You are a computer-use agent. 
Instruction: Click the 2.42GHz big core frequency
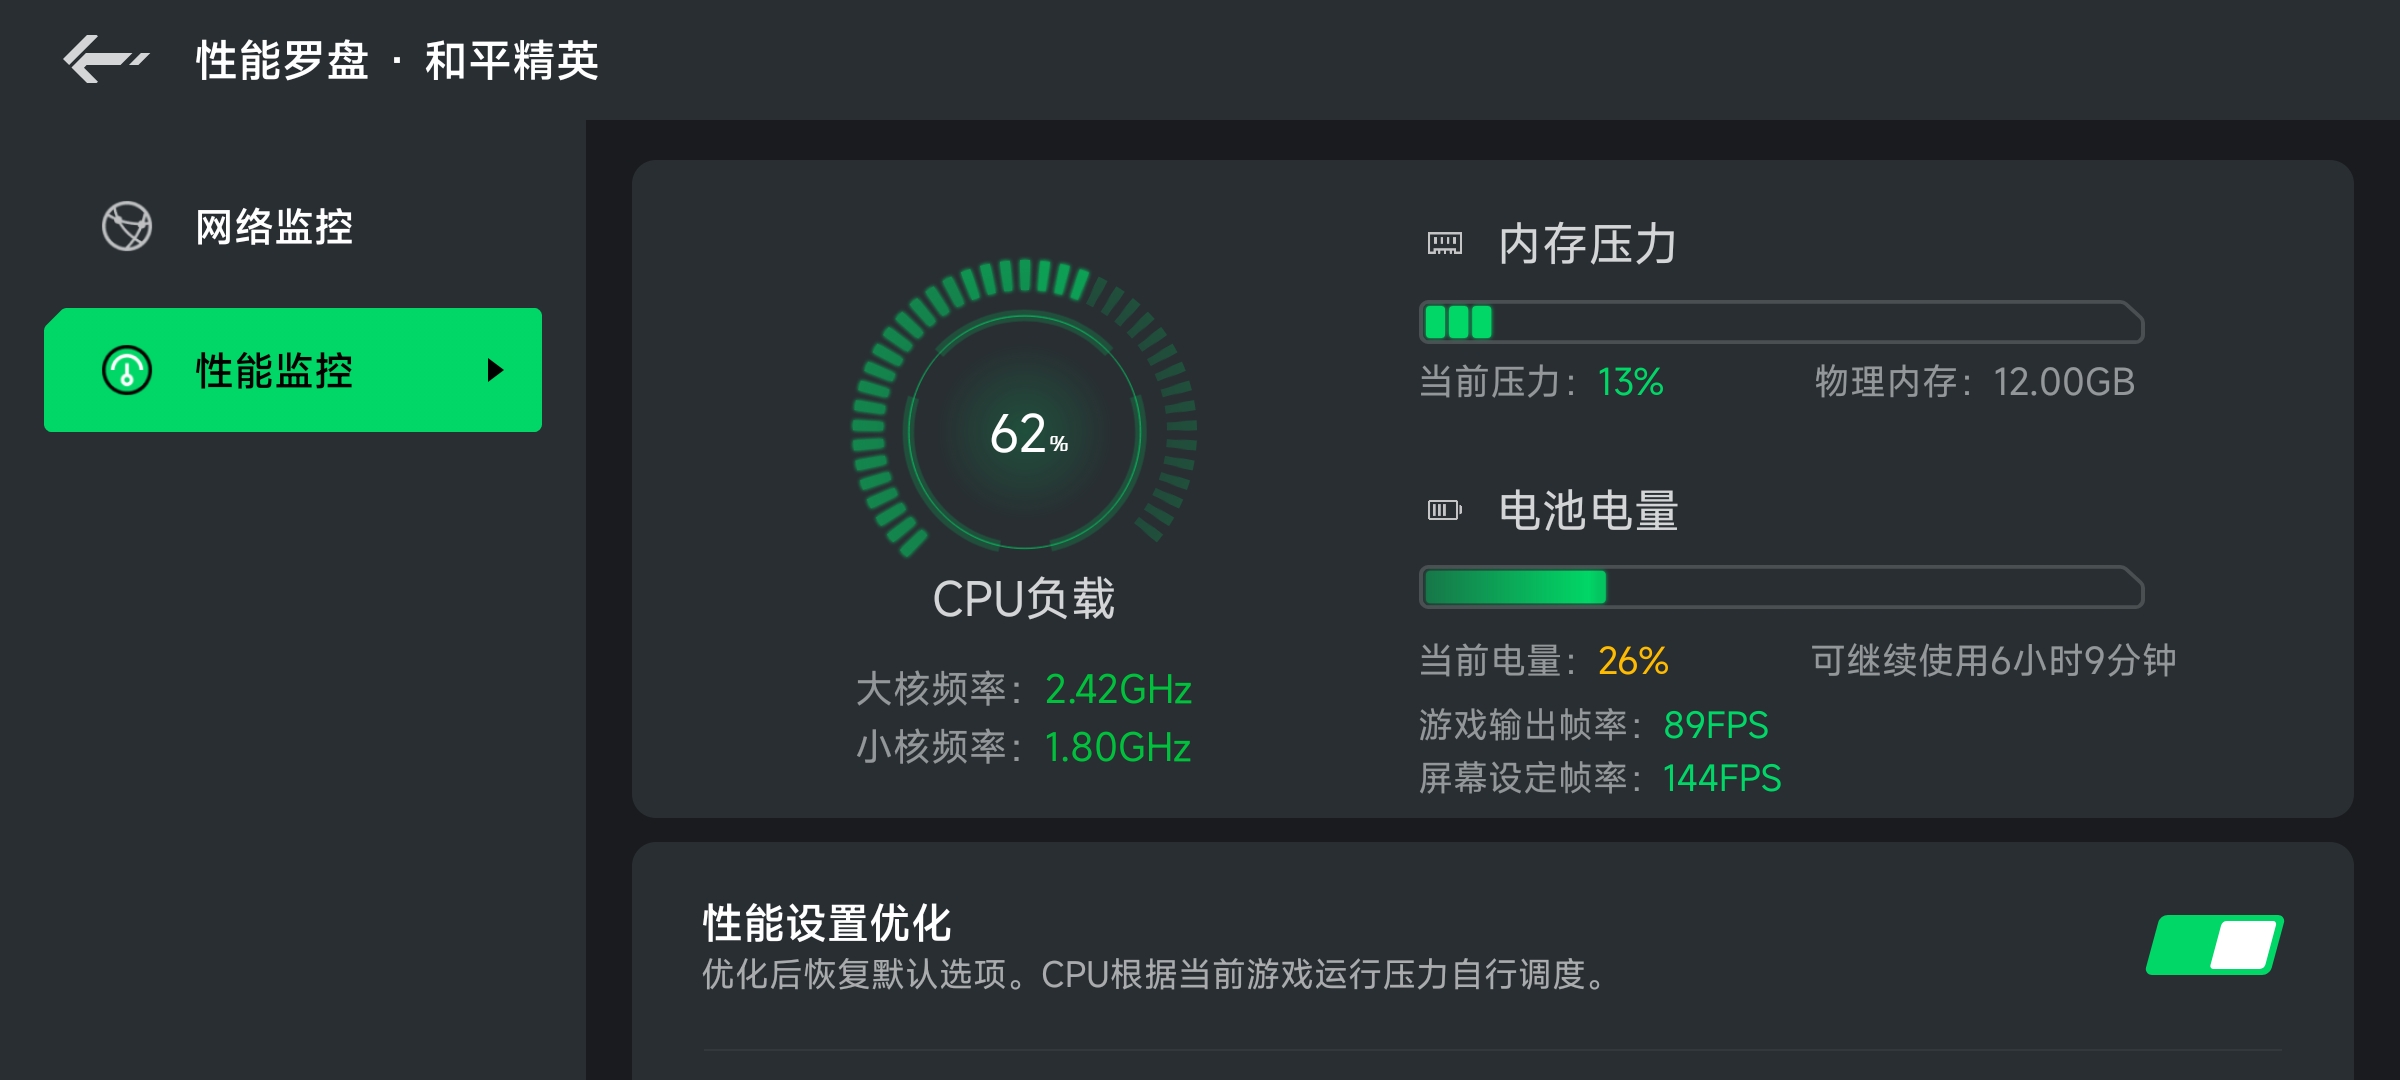[x=1118, y=690]
